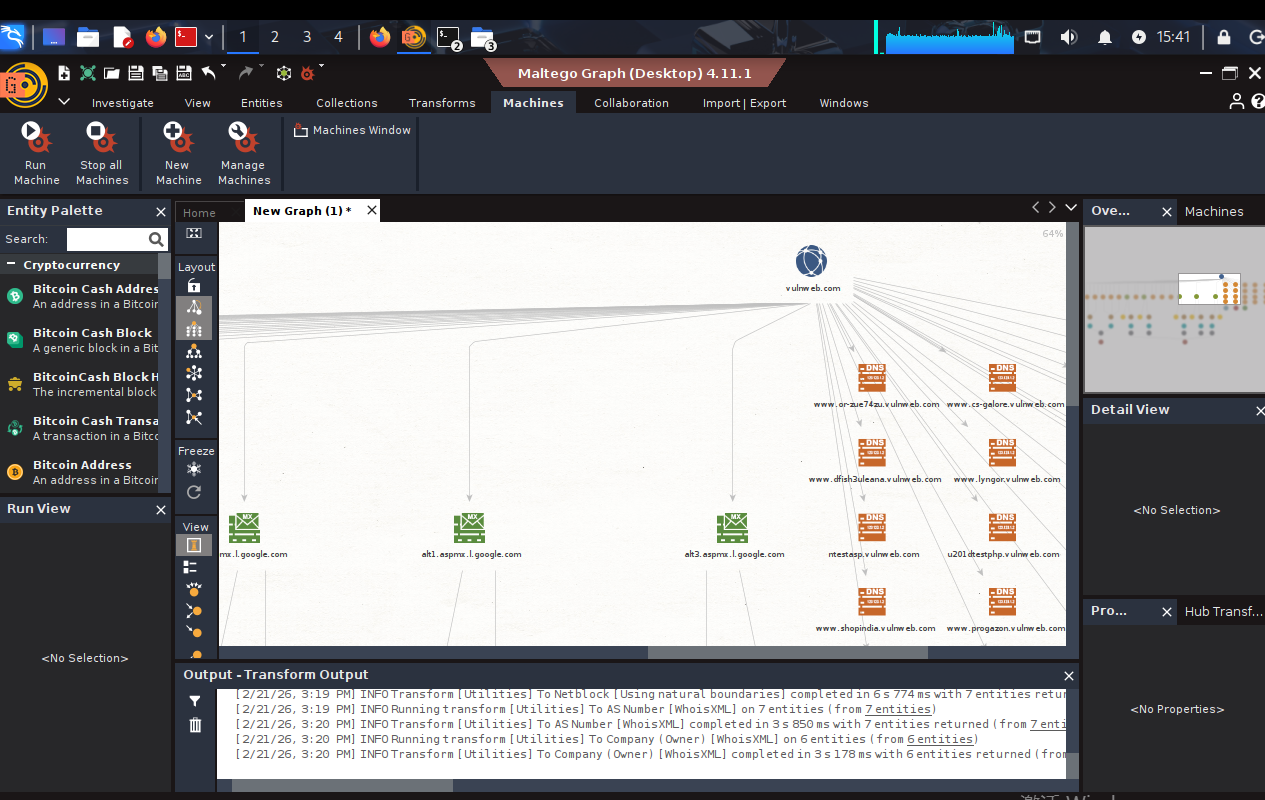This screenshot has height=800, width=1265.
Task: Click zoom-to-fit icon above Layout
Action: pyautogui.click(x=194, y=233)
